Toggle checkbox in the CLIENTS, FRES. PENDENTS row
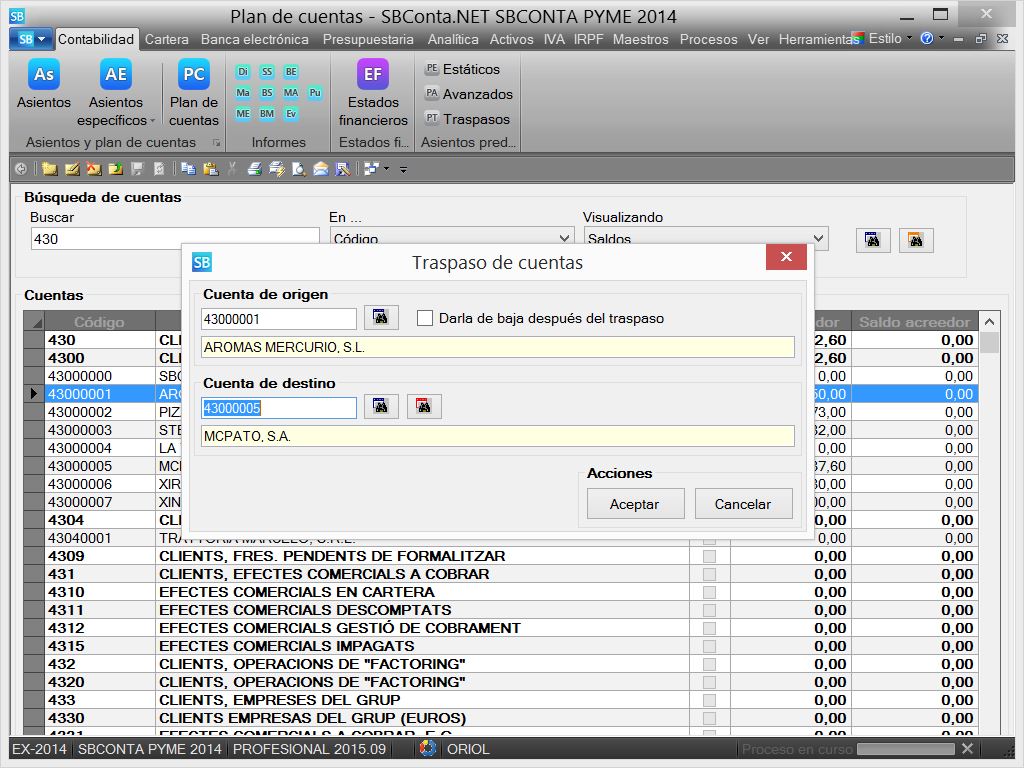 (x=709, y=556)
